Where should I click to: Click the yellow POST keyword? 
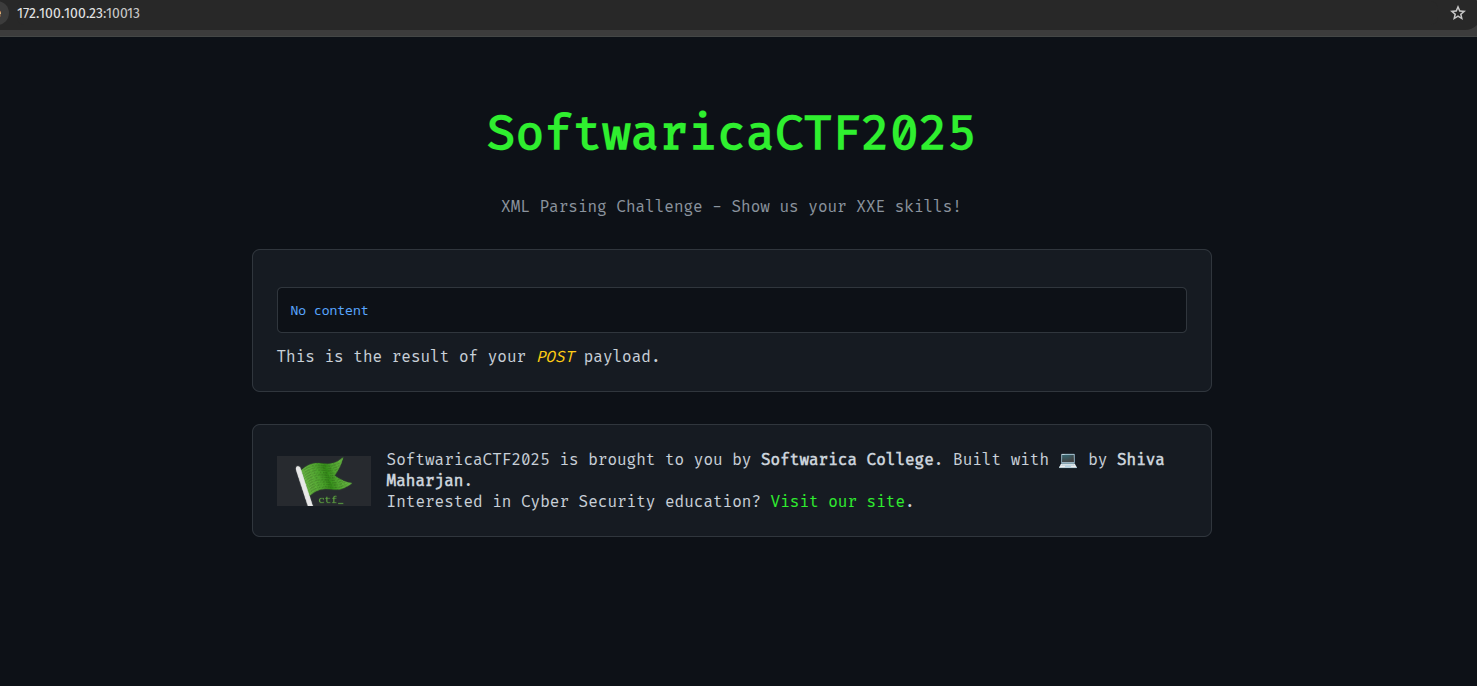(x=555, y=356)
